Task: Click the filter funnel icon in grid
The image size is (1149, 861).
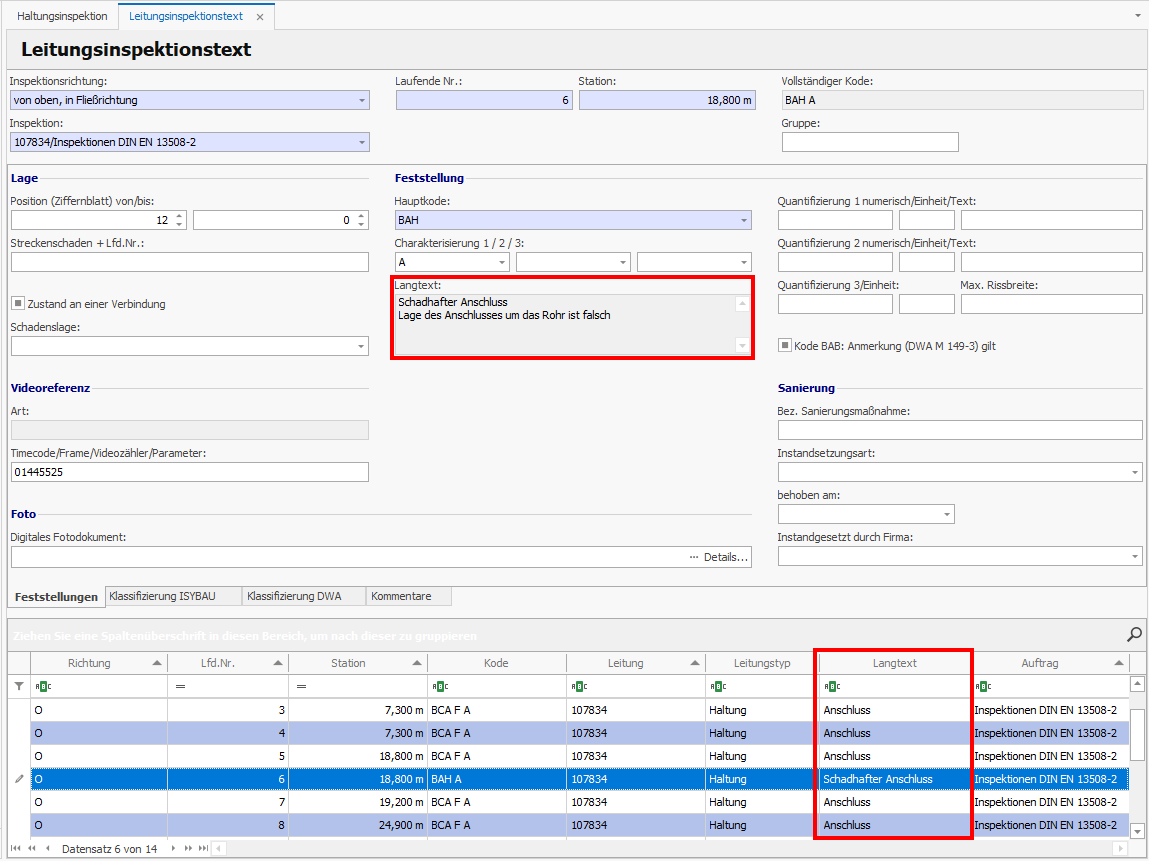Action: tap(17, 686)
